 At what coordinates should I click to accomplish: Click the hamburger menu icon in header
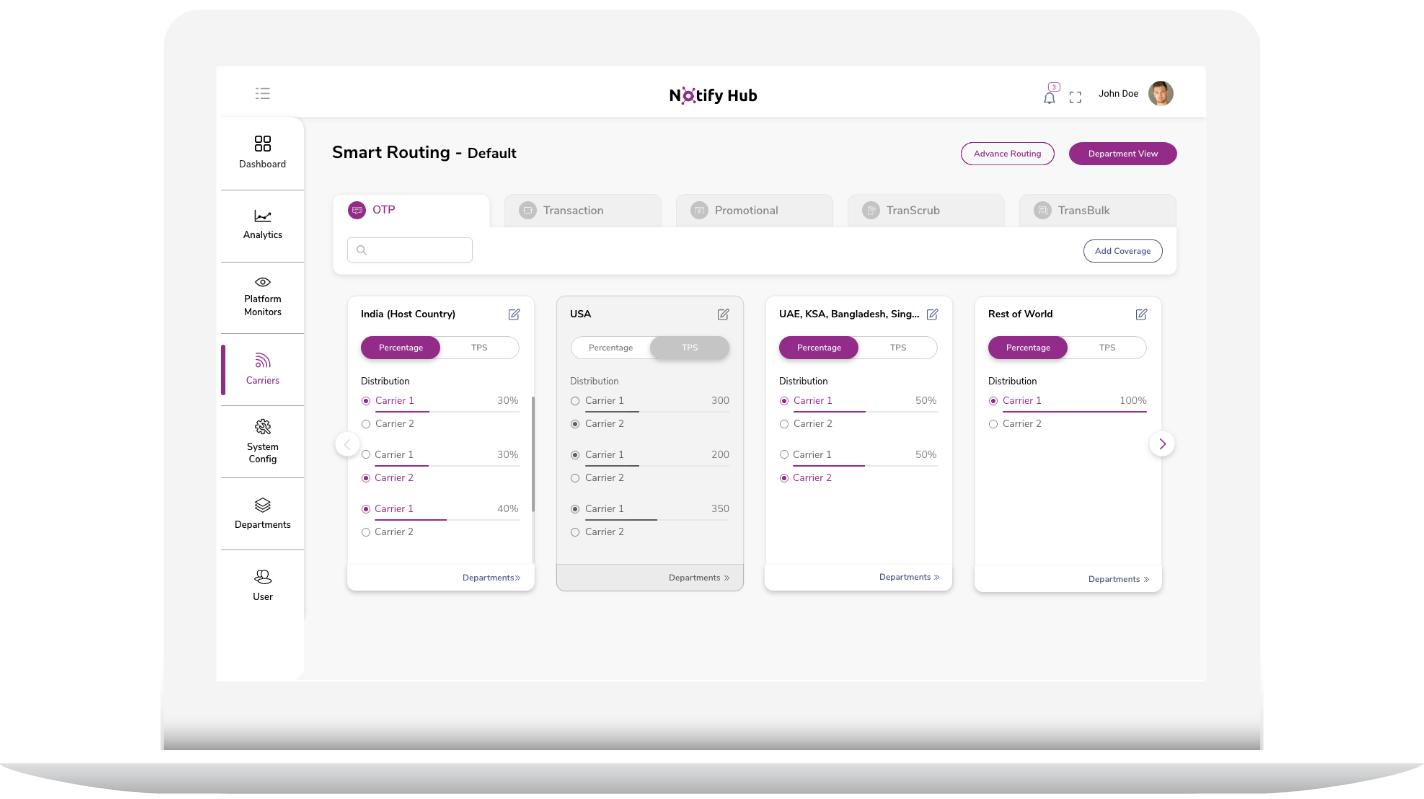(x=262, y=94)
